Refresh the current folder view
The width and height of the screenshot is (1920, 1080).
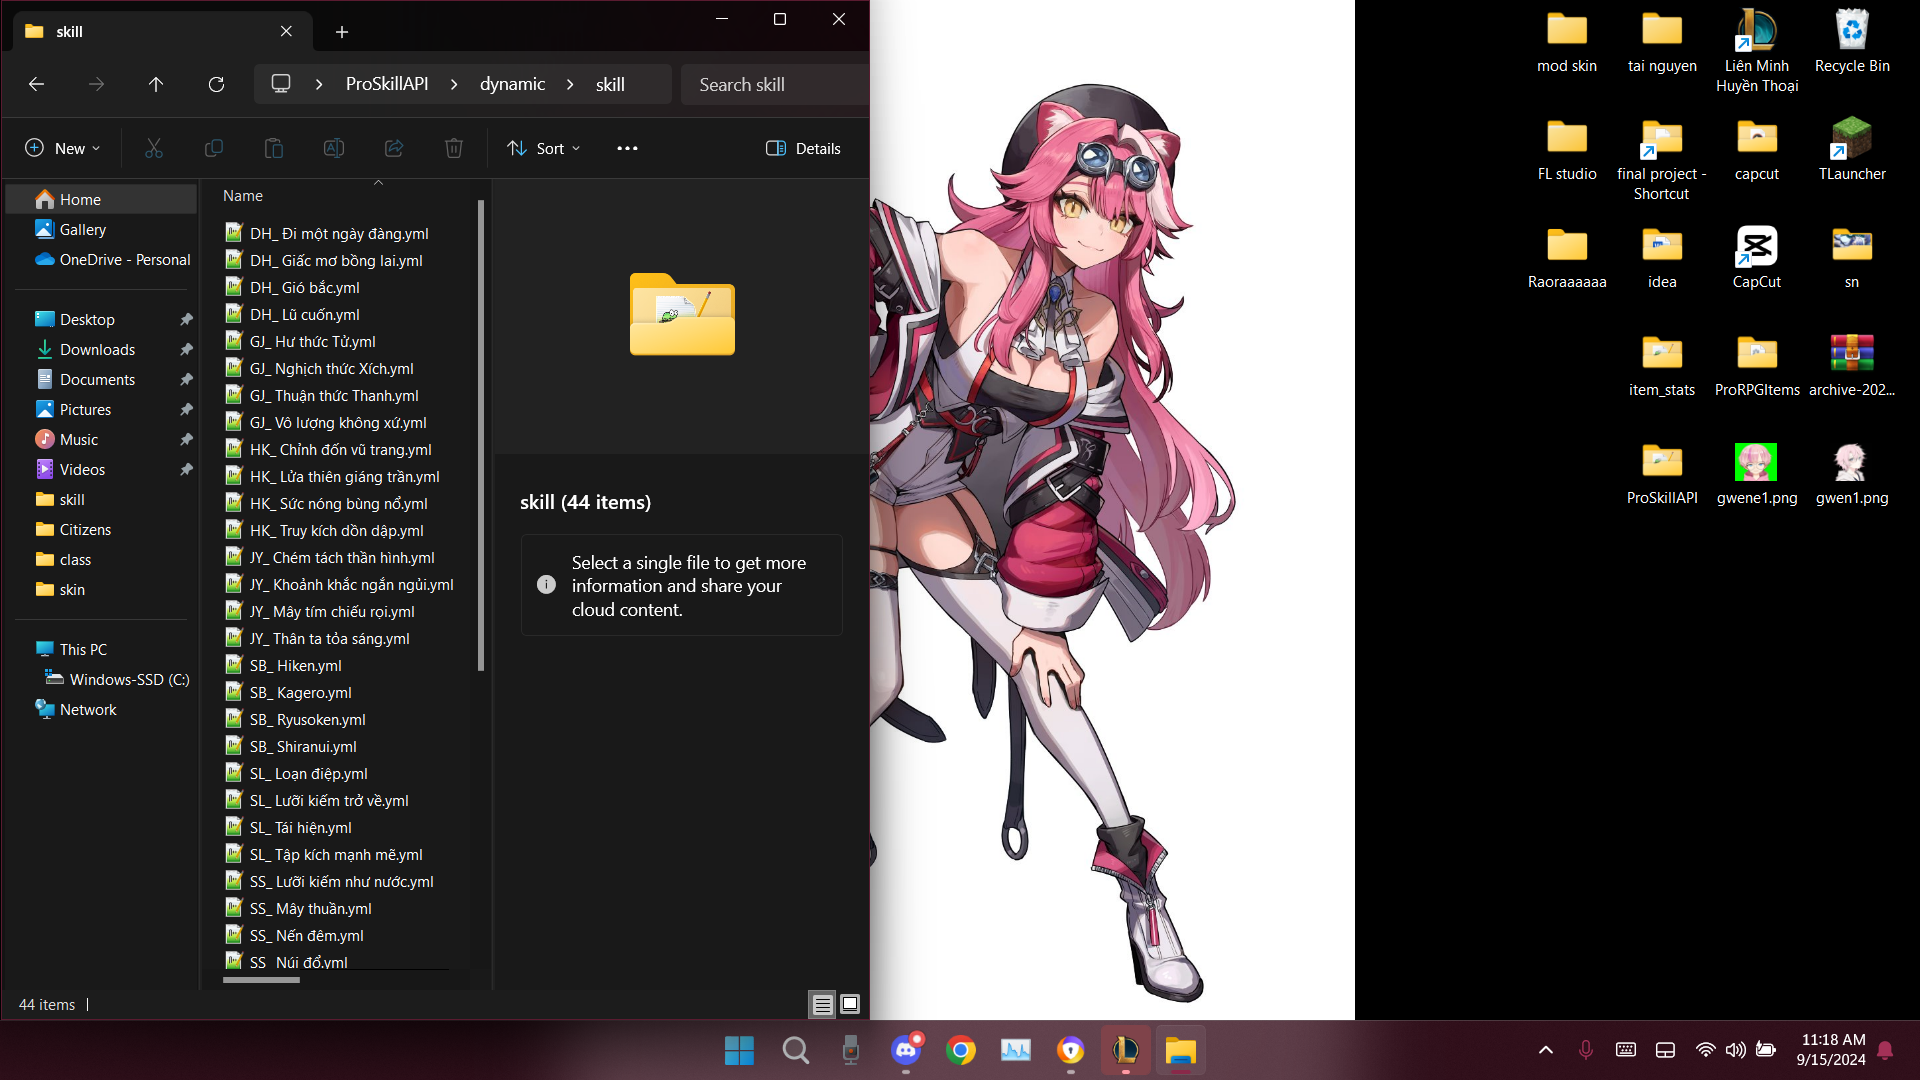[x=216, y=84]
